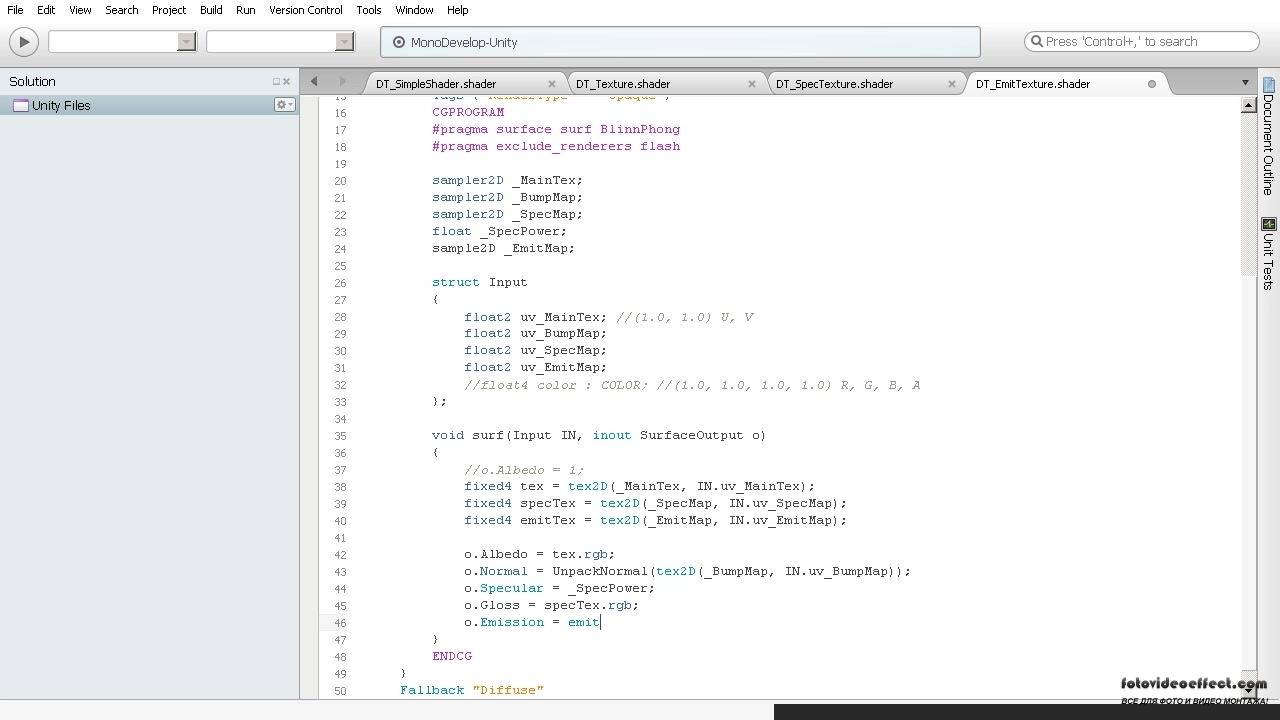This screenshot has width=1280, height=720.
Task: Open the Project menu
Action: [x=169, y=10]
